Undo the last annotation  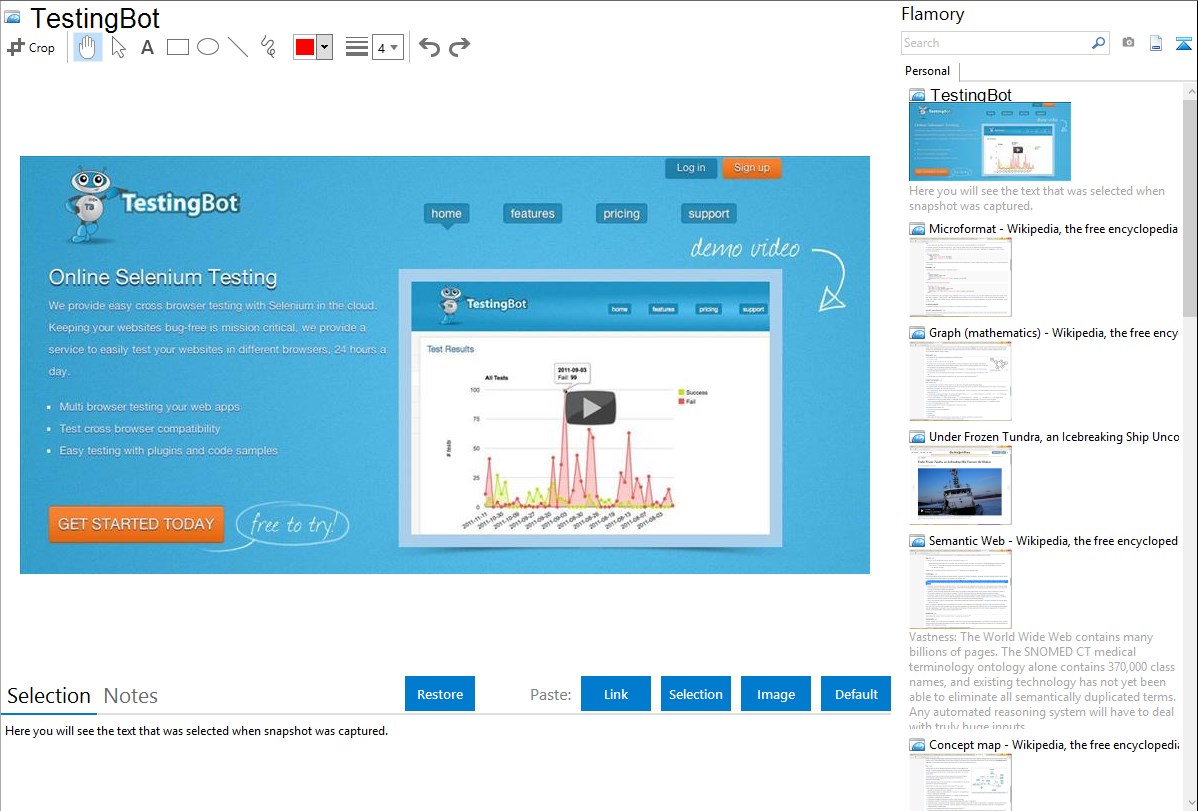click(429, 47)
